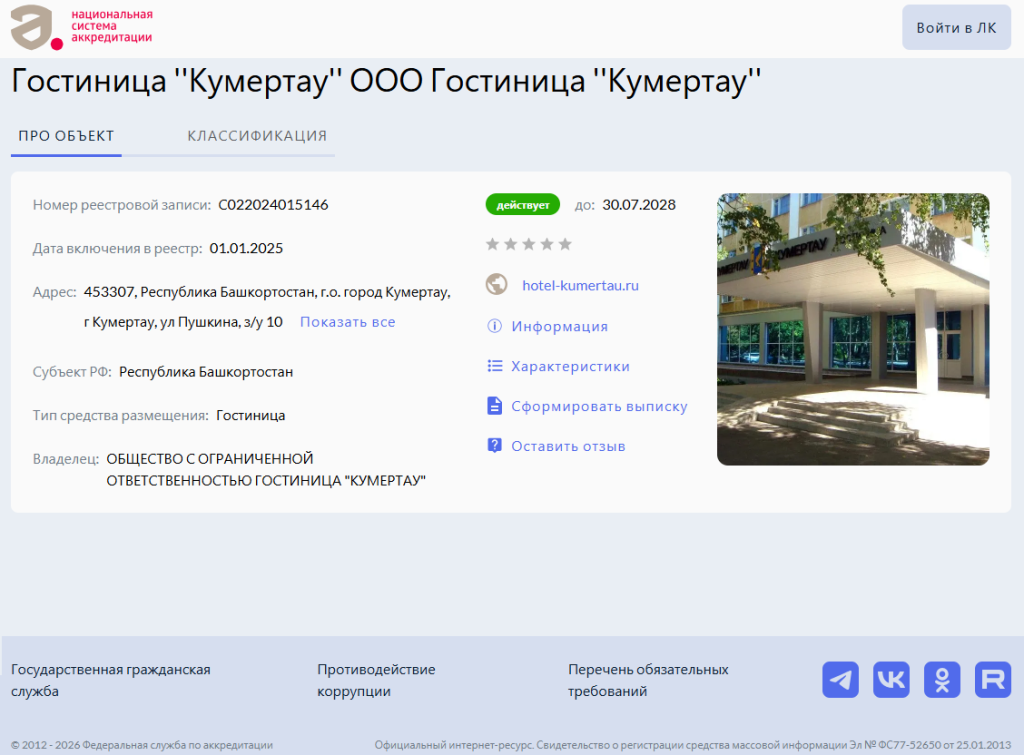Open the Характеристики link

570,366
